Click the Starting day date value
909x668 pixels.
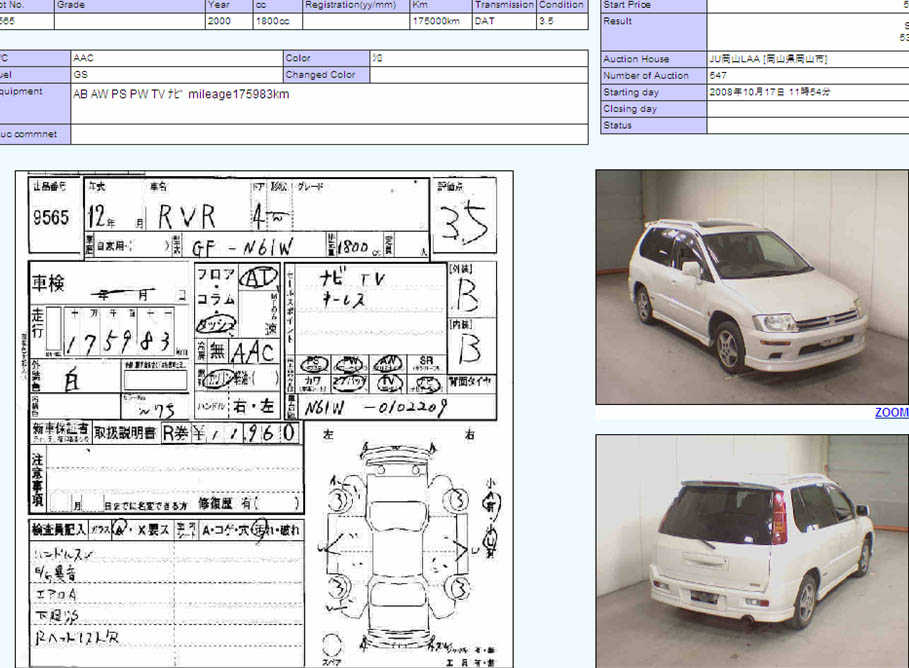808,92
